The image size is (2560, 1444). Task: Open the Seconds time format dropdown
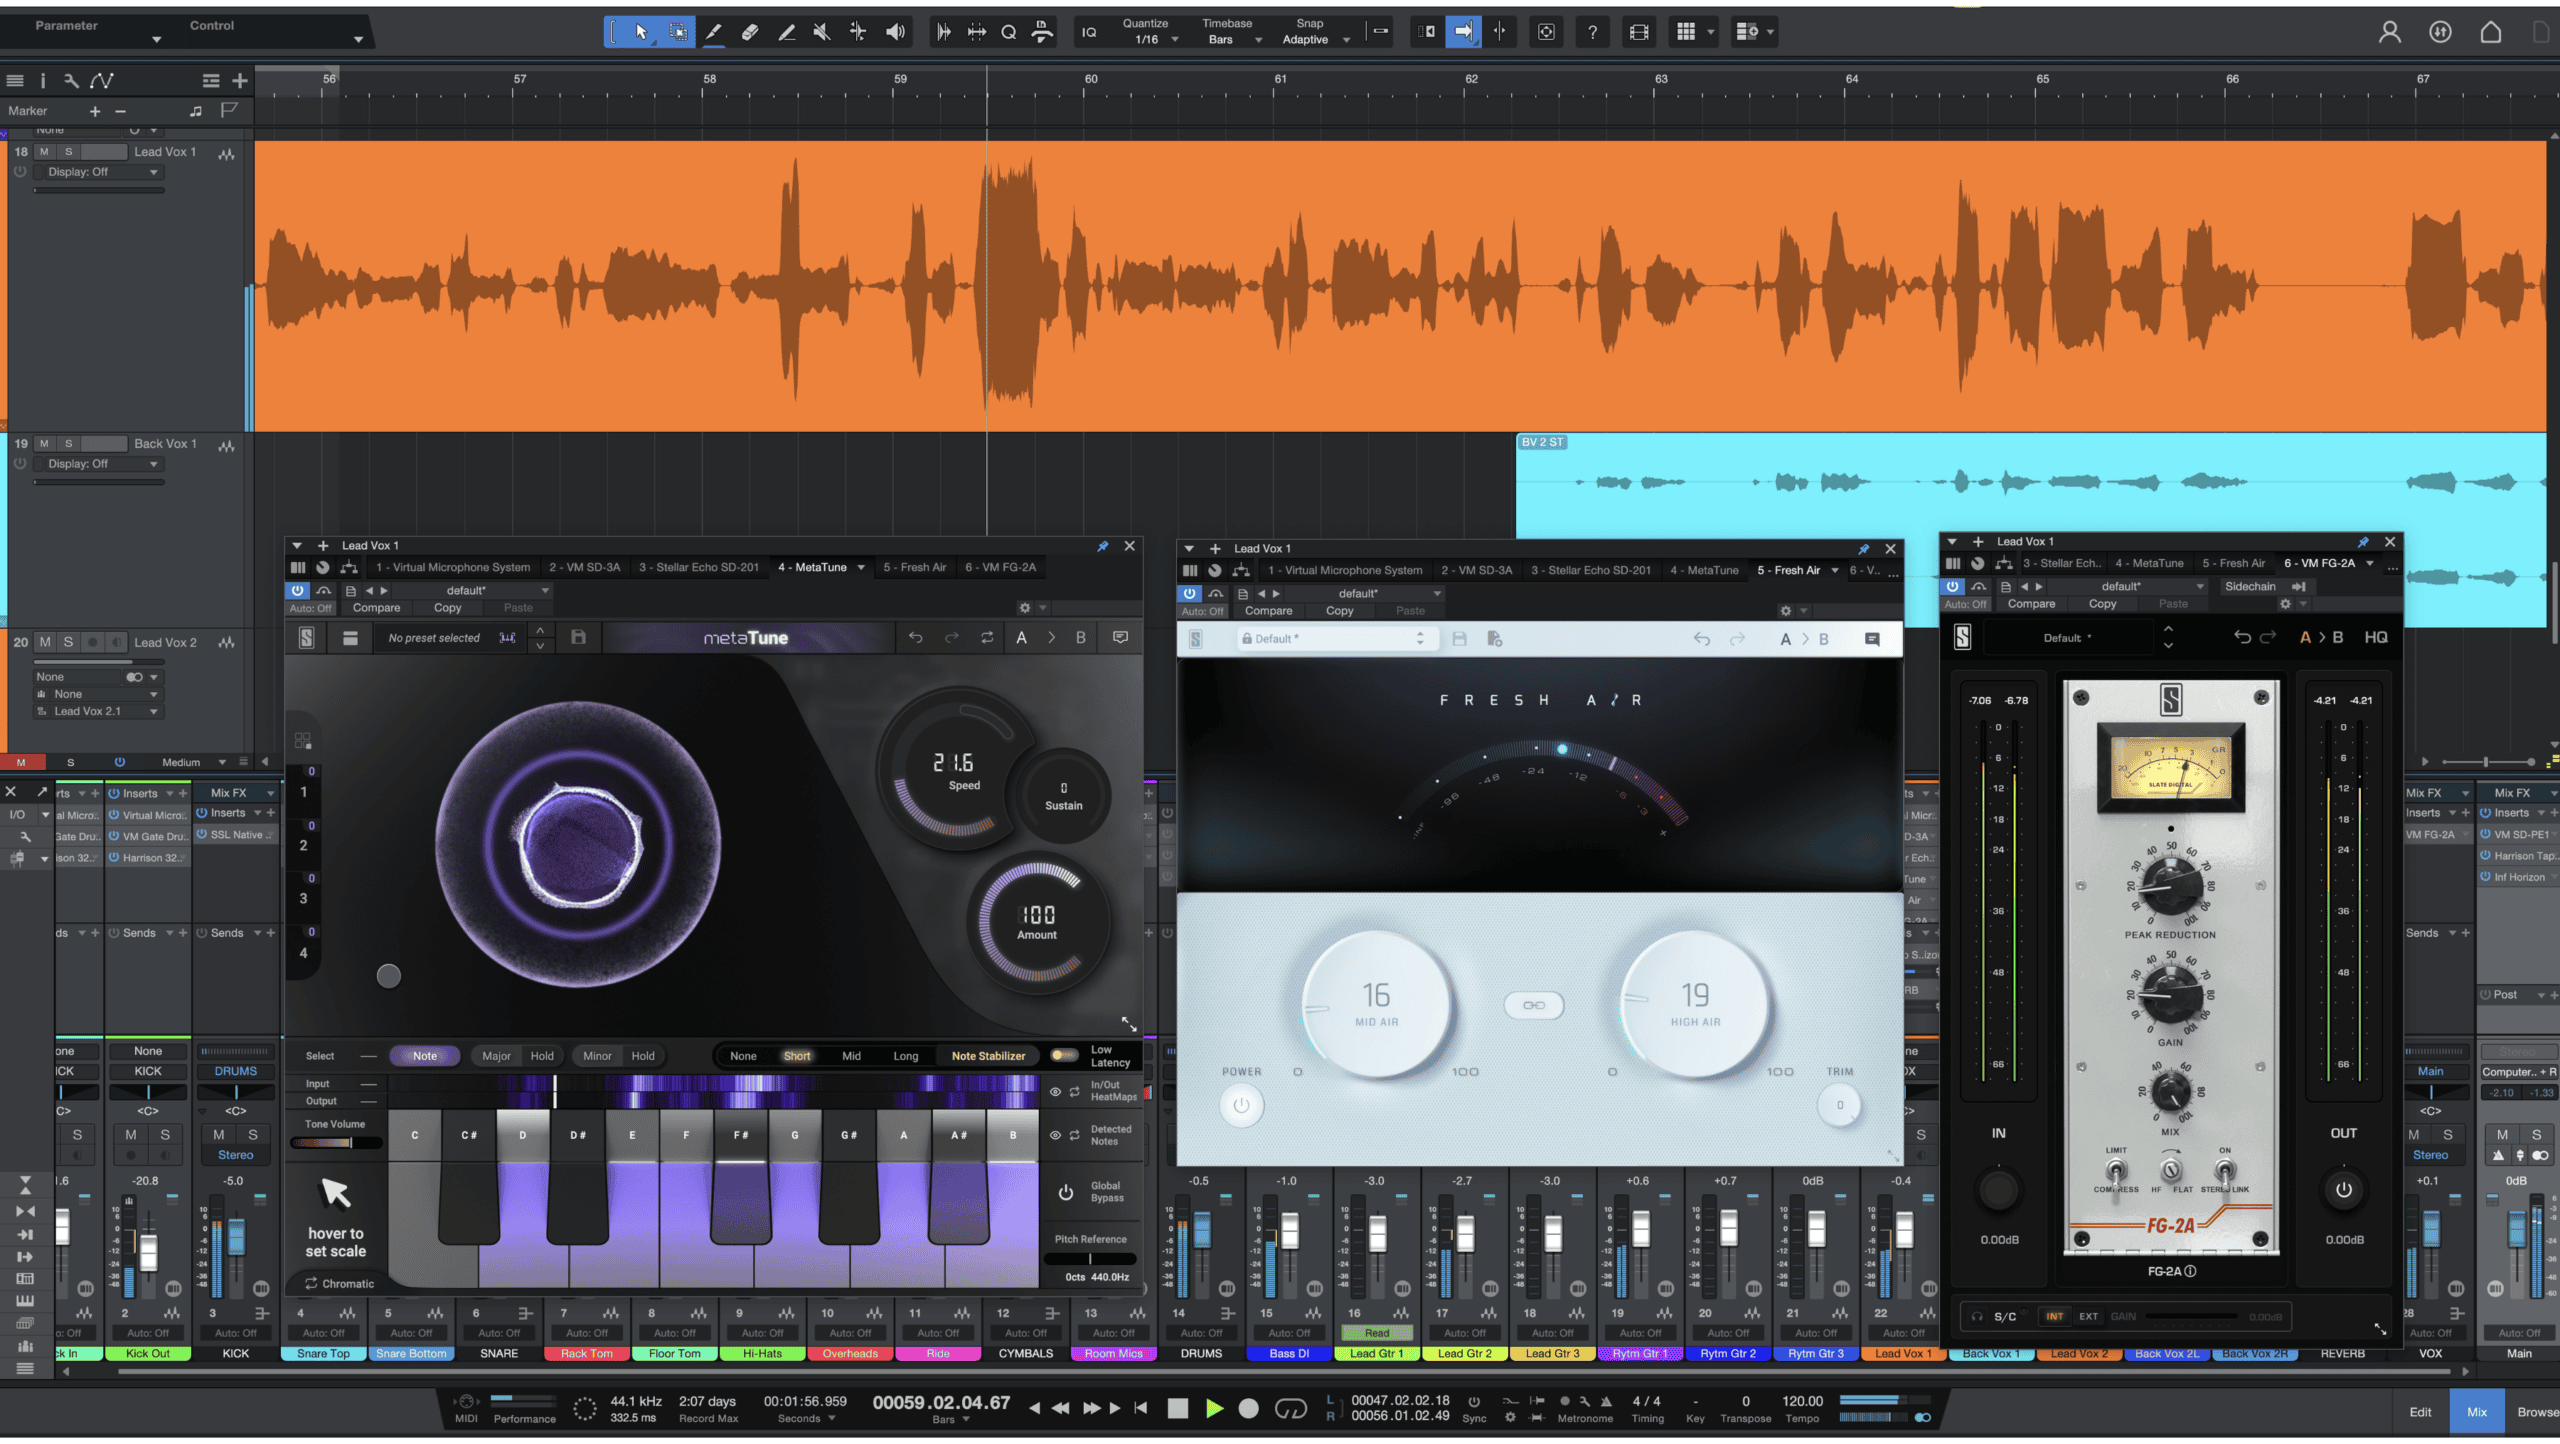click(806, 1418)
